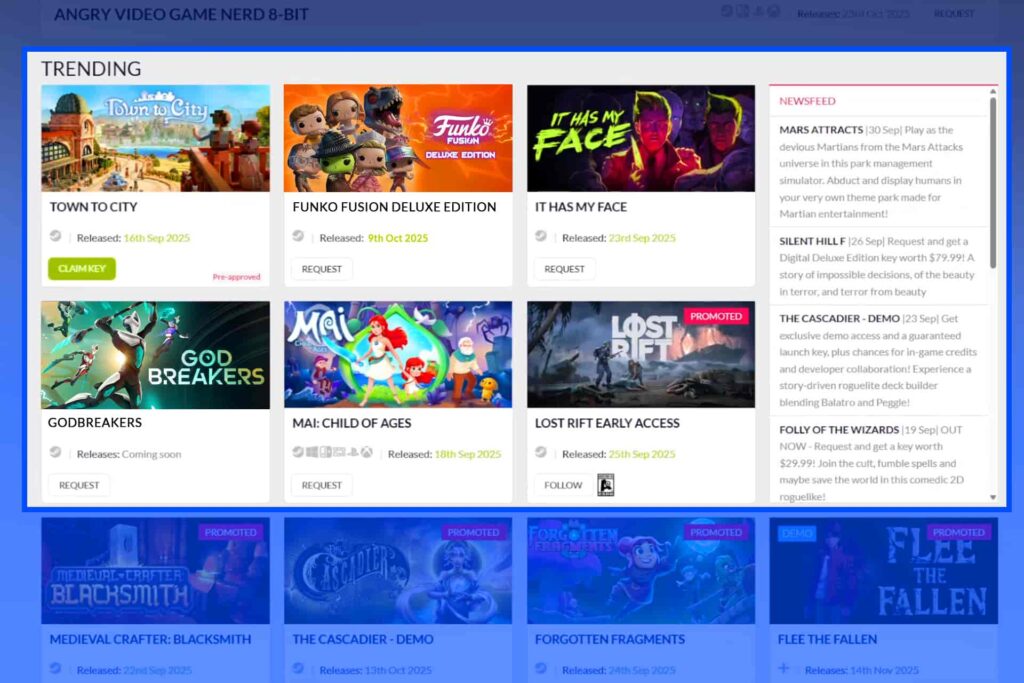Follow Lost Rift Early Access
Screen dimensions: 1024x683
(x=563, y=485)
